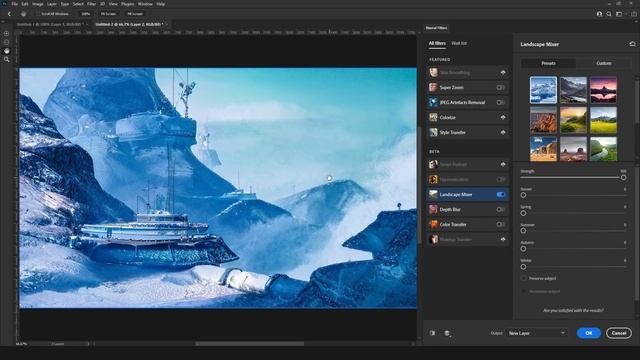Image resolution: width=640 pixels, height=360 pixels.
Task: Select the green meadow mountain preset thumbnail
Action: point(603,120)
